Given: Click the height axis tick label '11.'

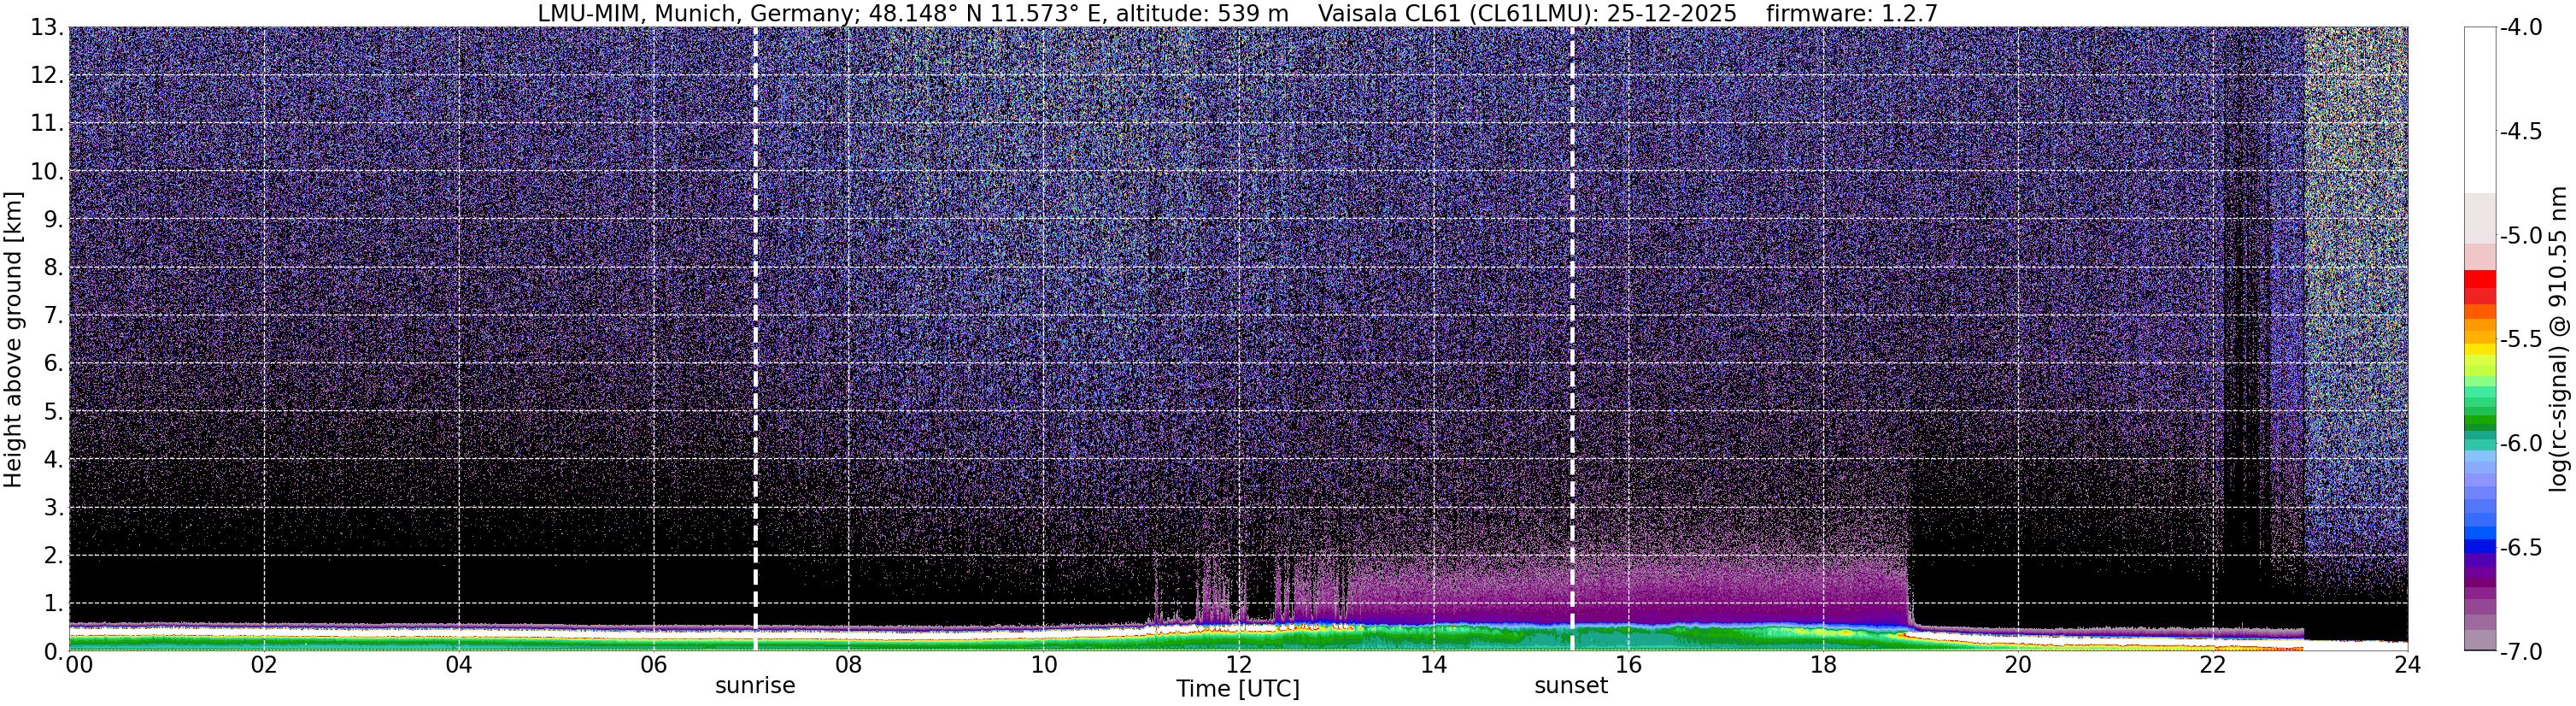Looking at the screenshot, I should click(46, 124).
